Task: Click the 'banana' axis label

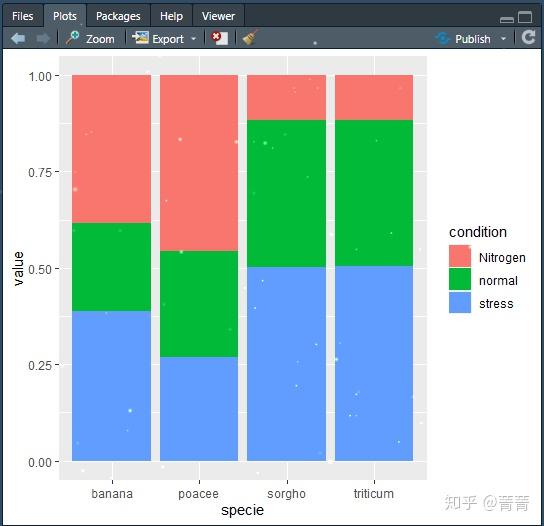Action: (x=112, y=493)
